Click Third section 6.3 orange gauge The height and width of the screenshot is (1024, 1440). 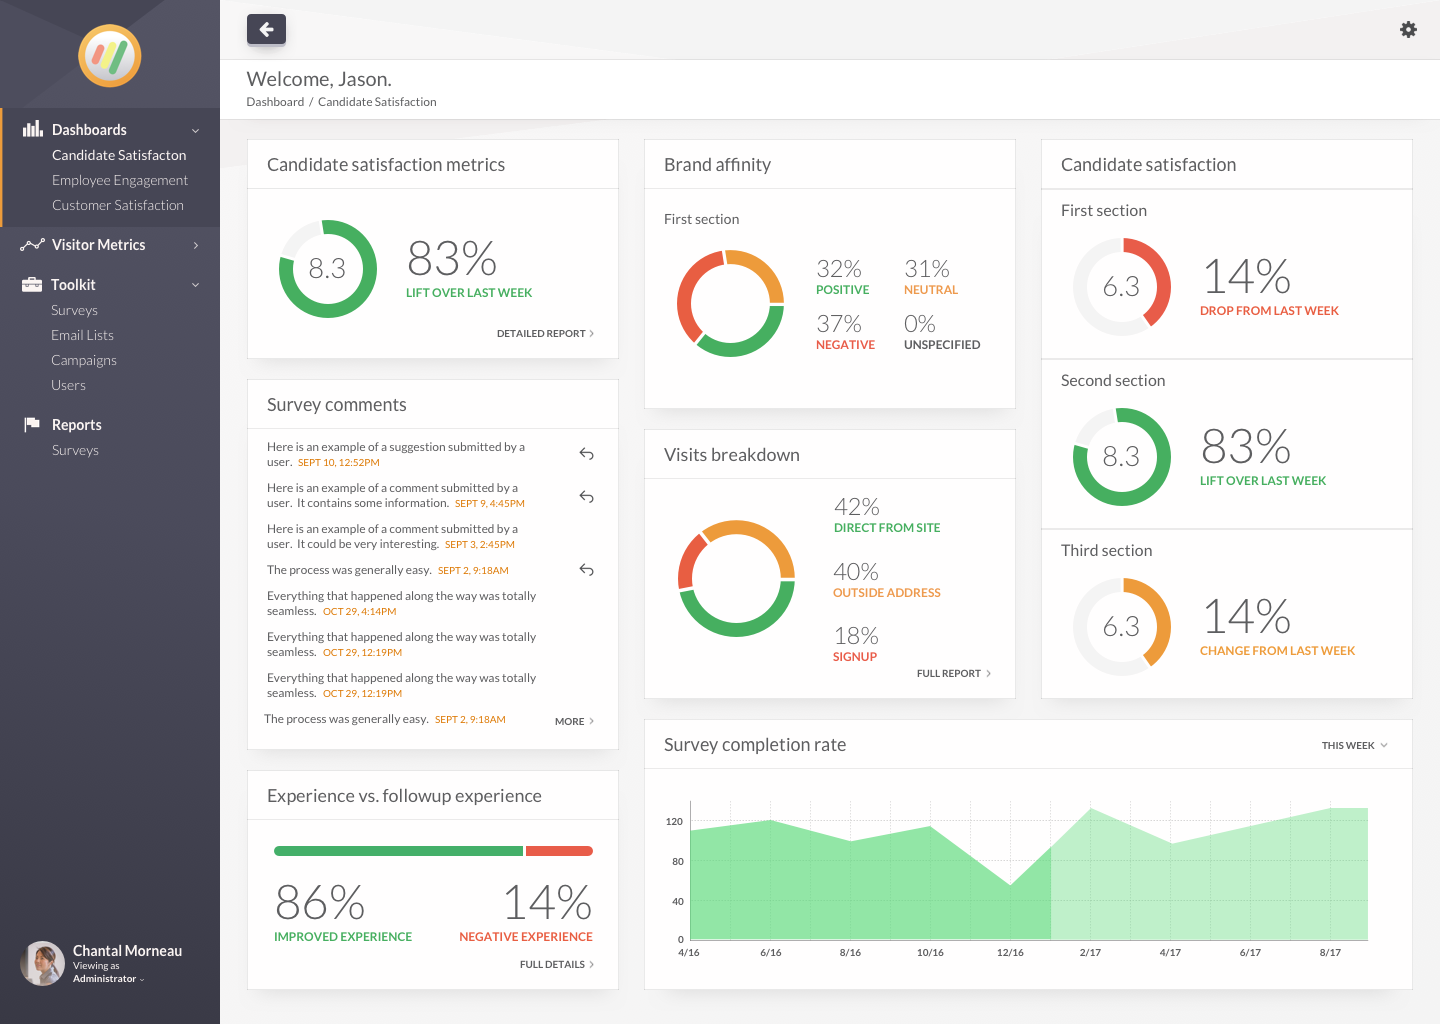point(1121,627)
